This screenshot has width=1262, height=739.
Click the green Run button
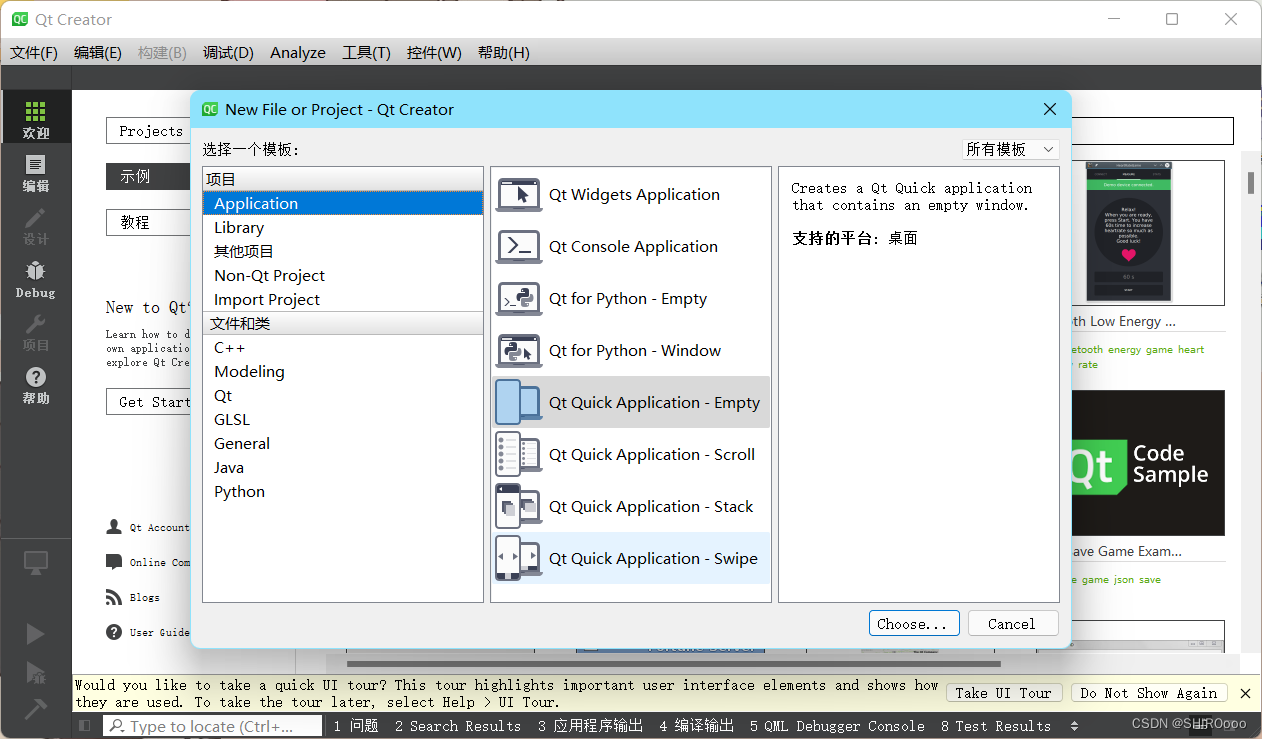point(35,634)
